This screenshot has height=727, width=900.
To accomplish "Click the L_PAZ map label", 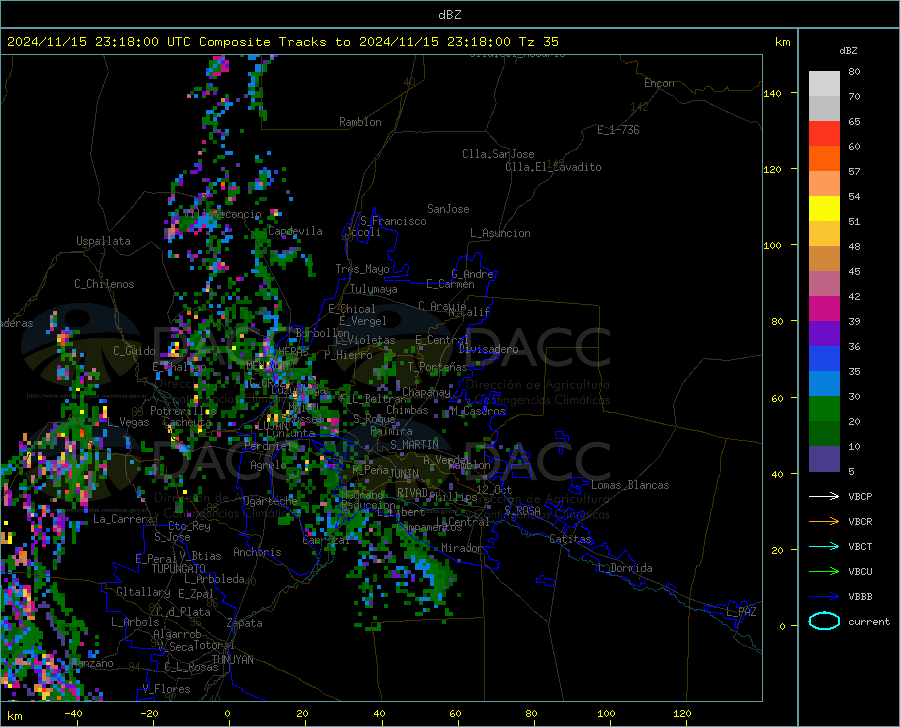I will tap(741, 612).
